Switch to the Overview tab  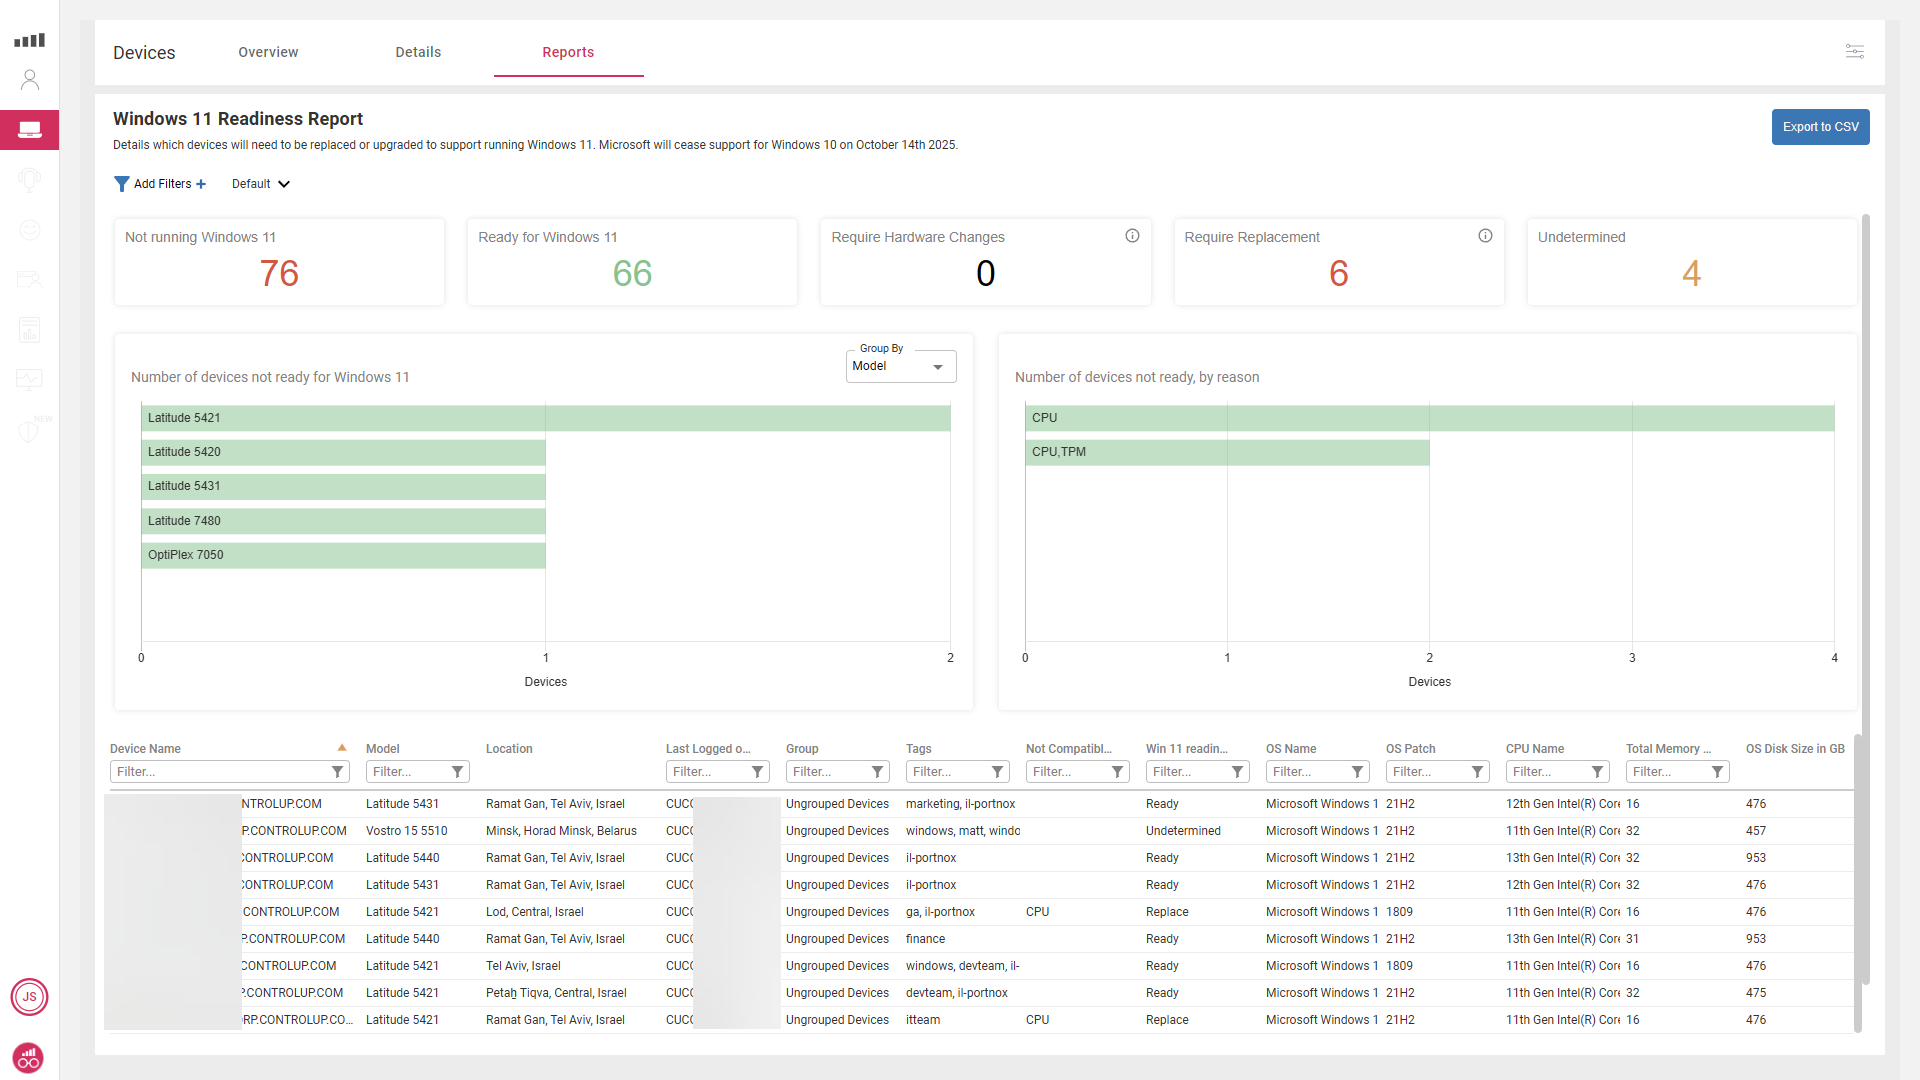coord(268,52)
